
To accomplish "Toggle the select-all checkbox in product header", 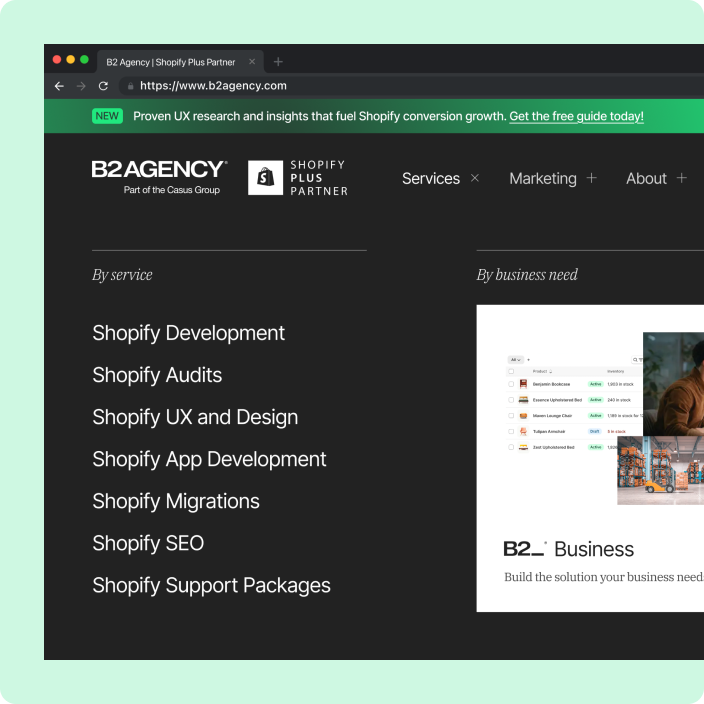I will [511, 371].
